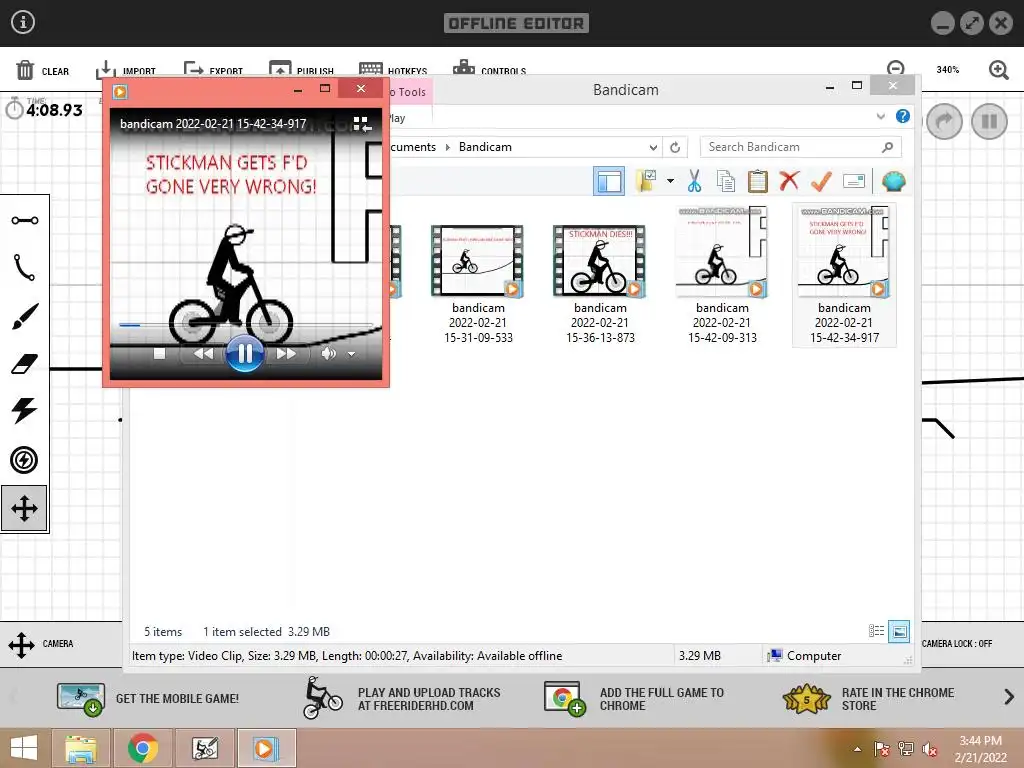Show next banner with right arrow
1024x768 pixels.
[1009, 697]
